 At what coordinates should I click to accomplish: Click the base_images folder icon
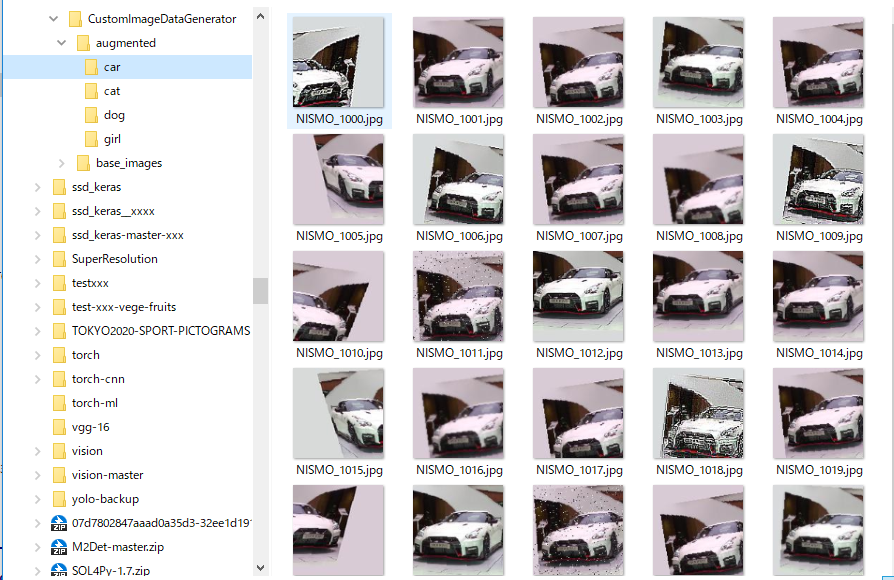(83, 163)
